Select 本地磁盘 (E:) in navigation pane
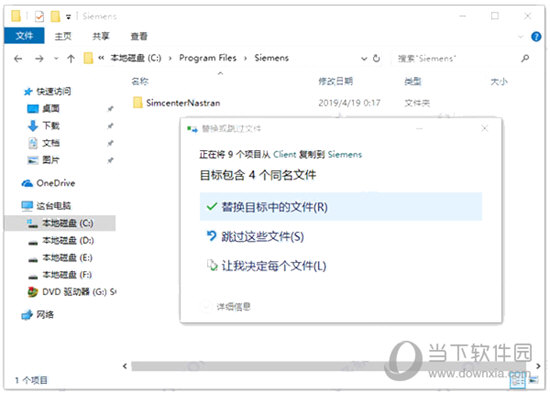The height and width of the screenshot is (393, 550). [67, 258]
